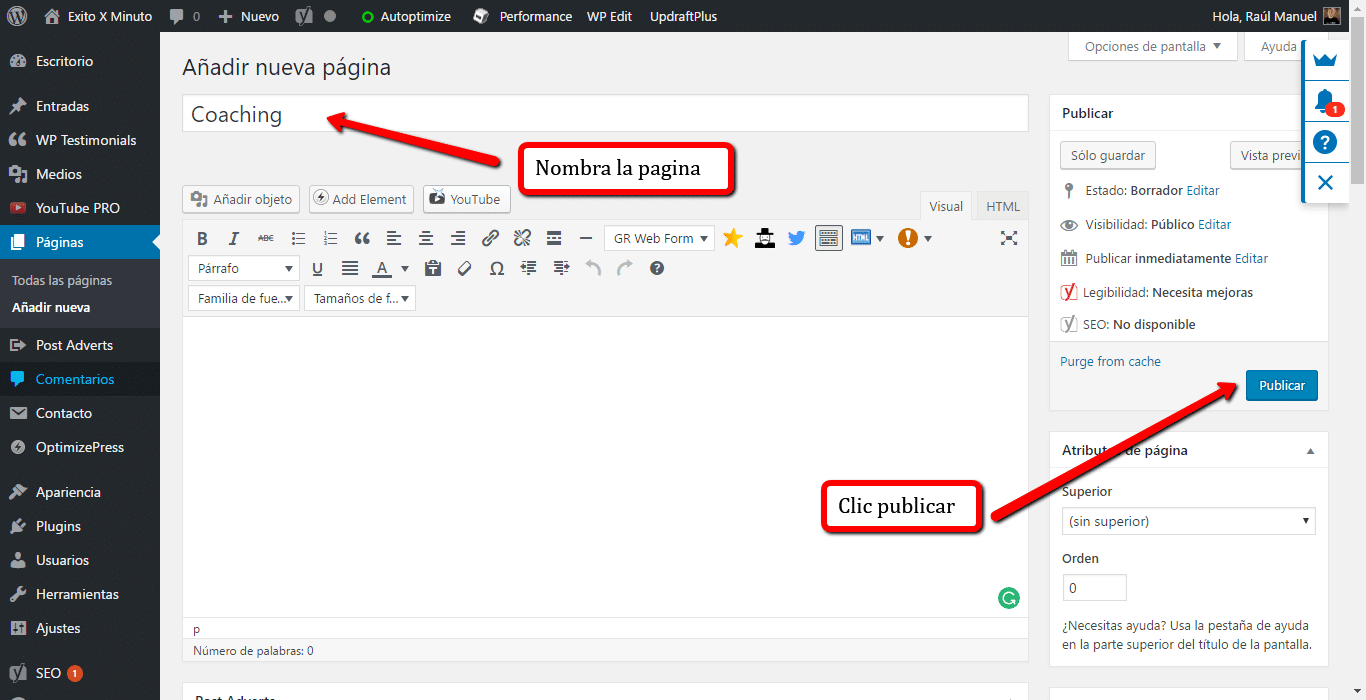Toggle center text alignment
Image resolution: width=1366 pixels, height=700 pixels.
426,238
